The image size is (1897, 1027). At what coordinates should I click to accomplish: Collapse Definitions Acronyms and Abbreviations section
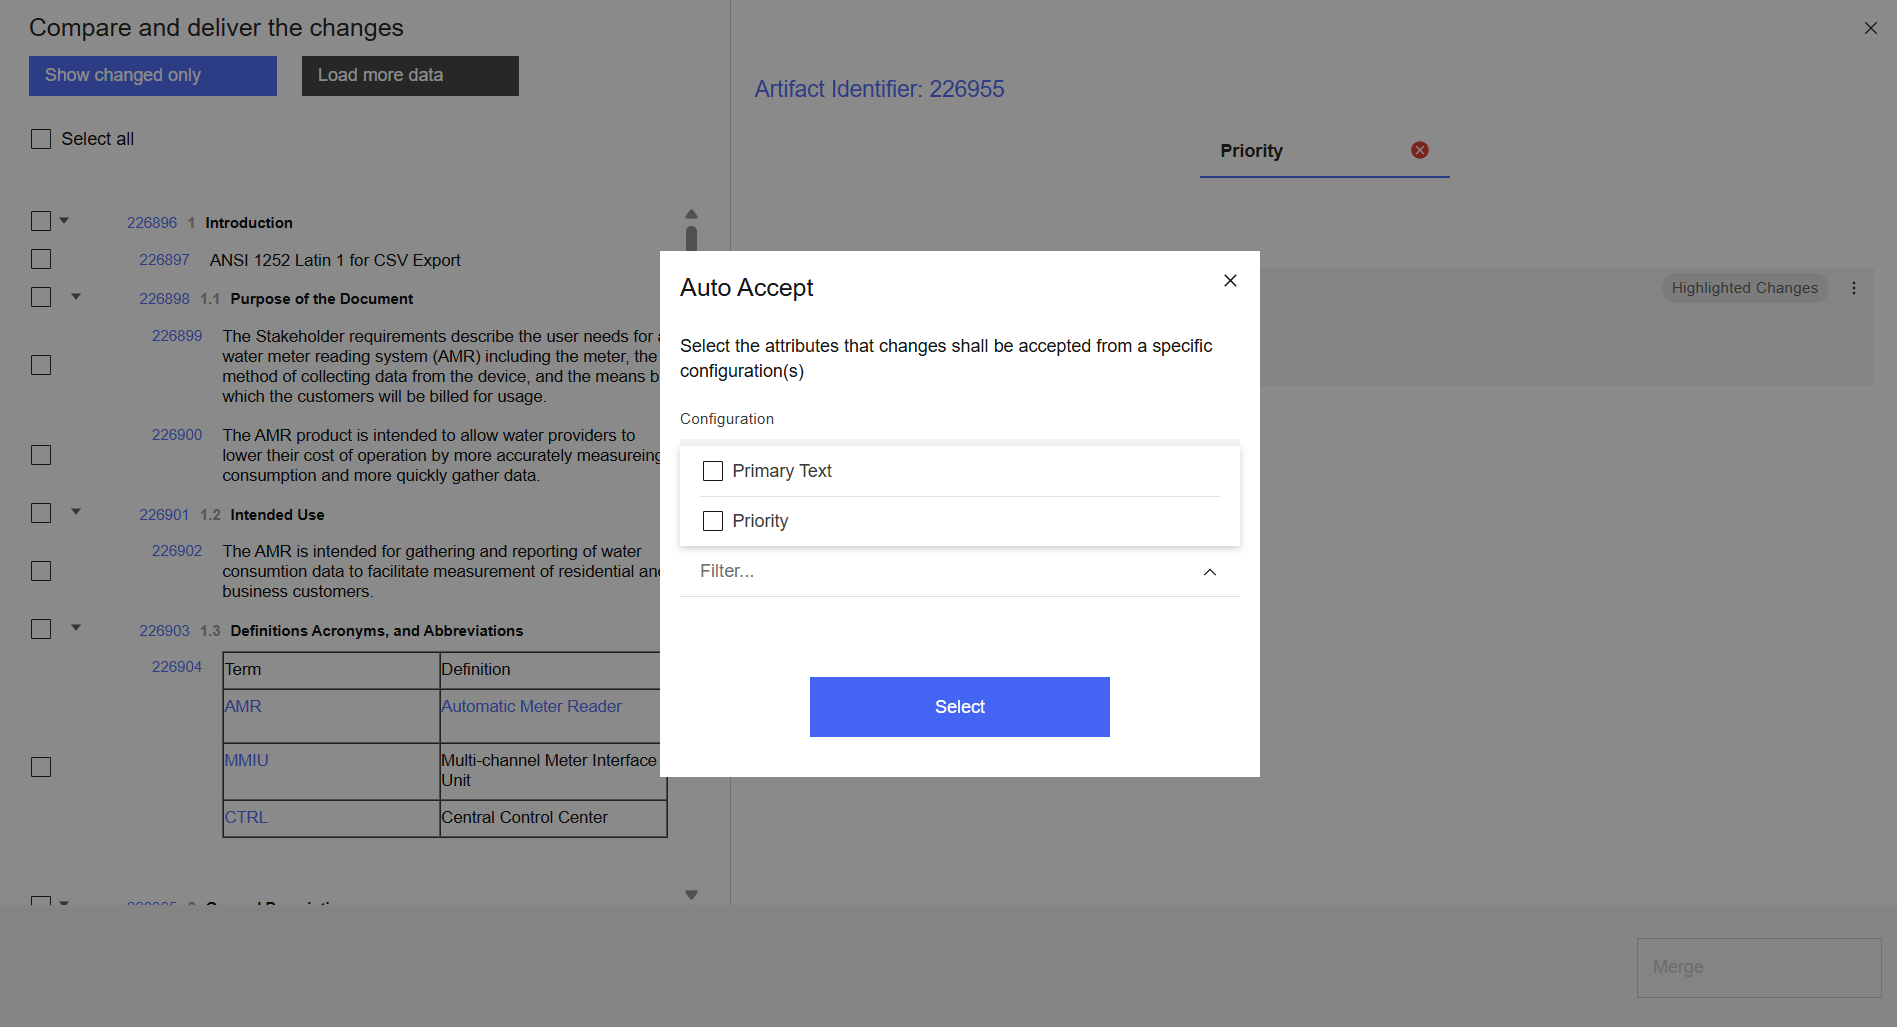tap(76, 628)
